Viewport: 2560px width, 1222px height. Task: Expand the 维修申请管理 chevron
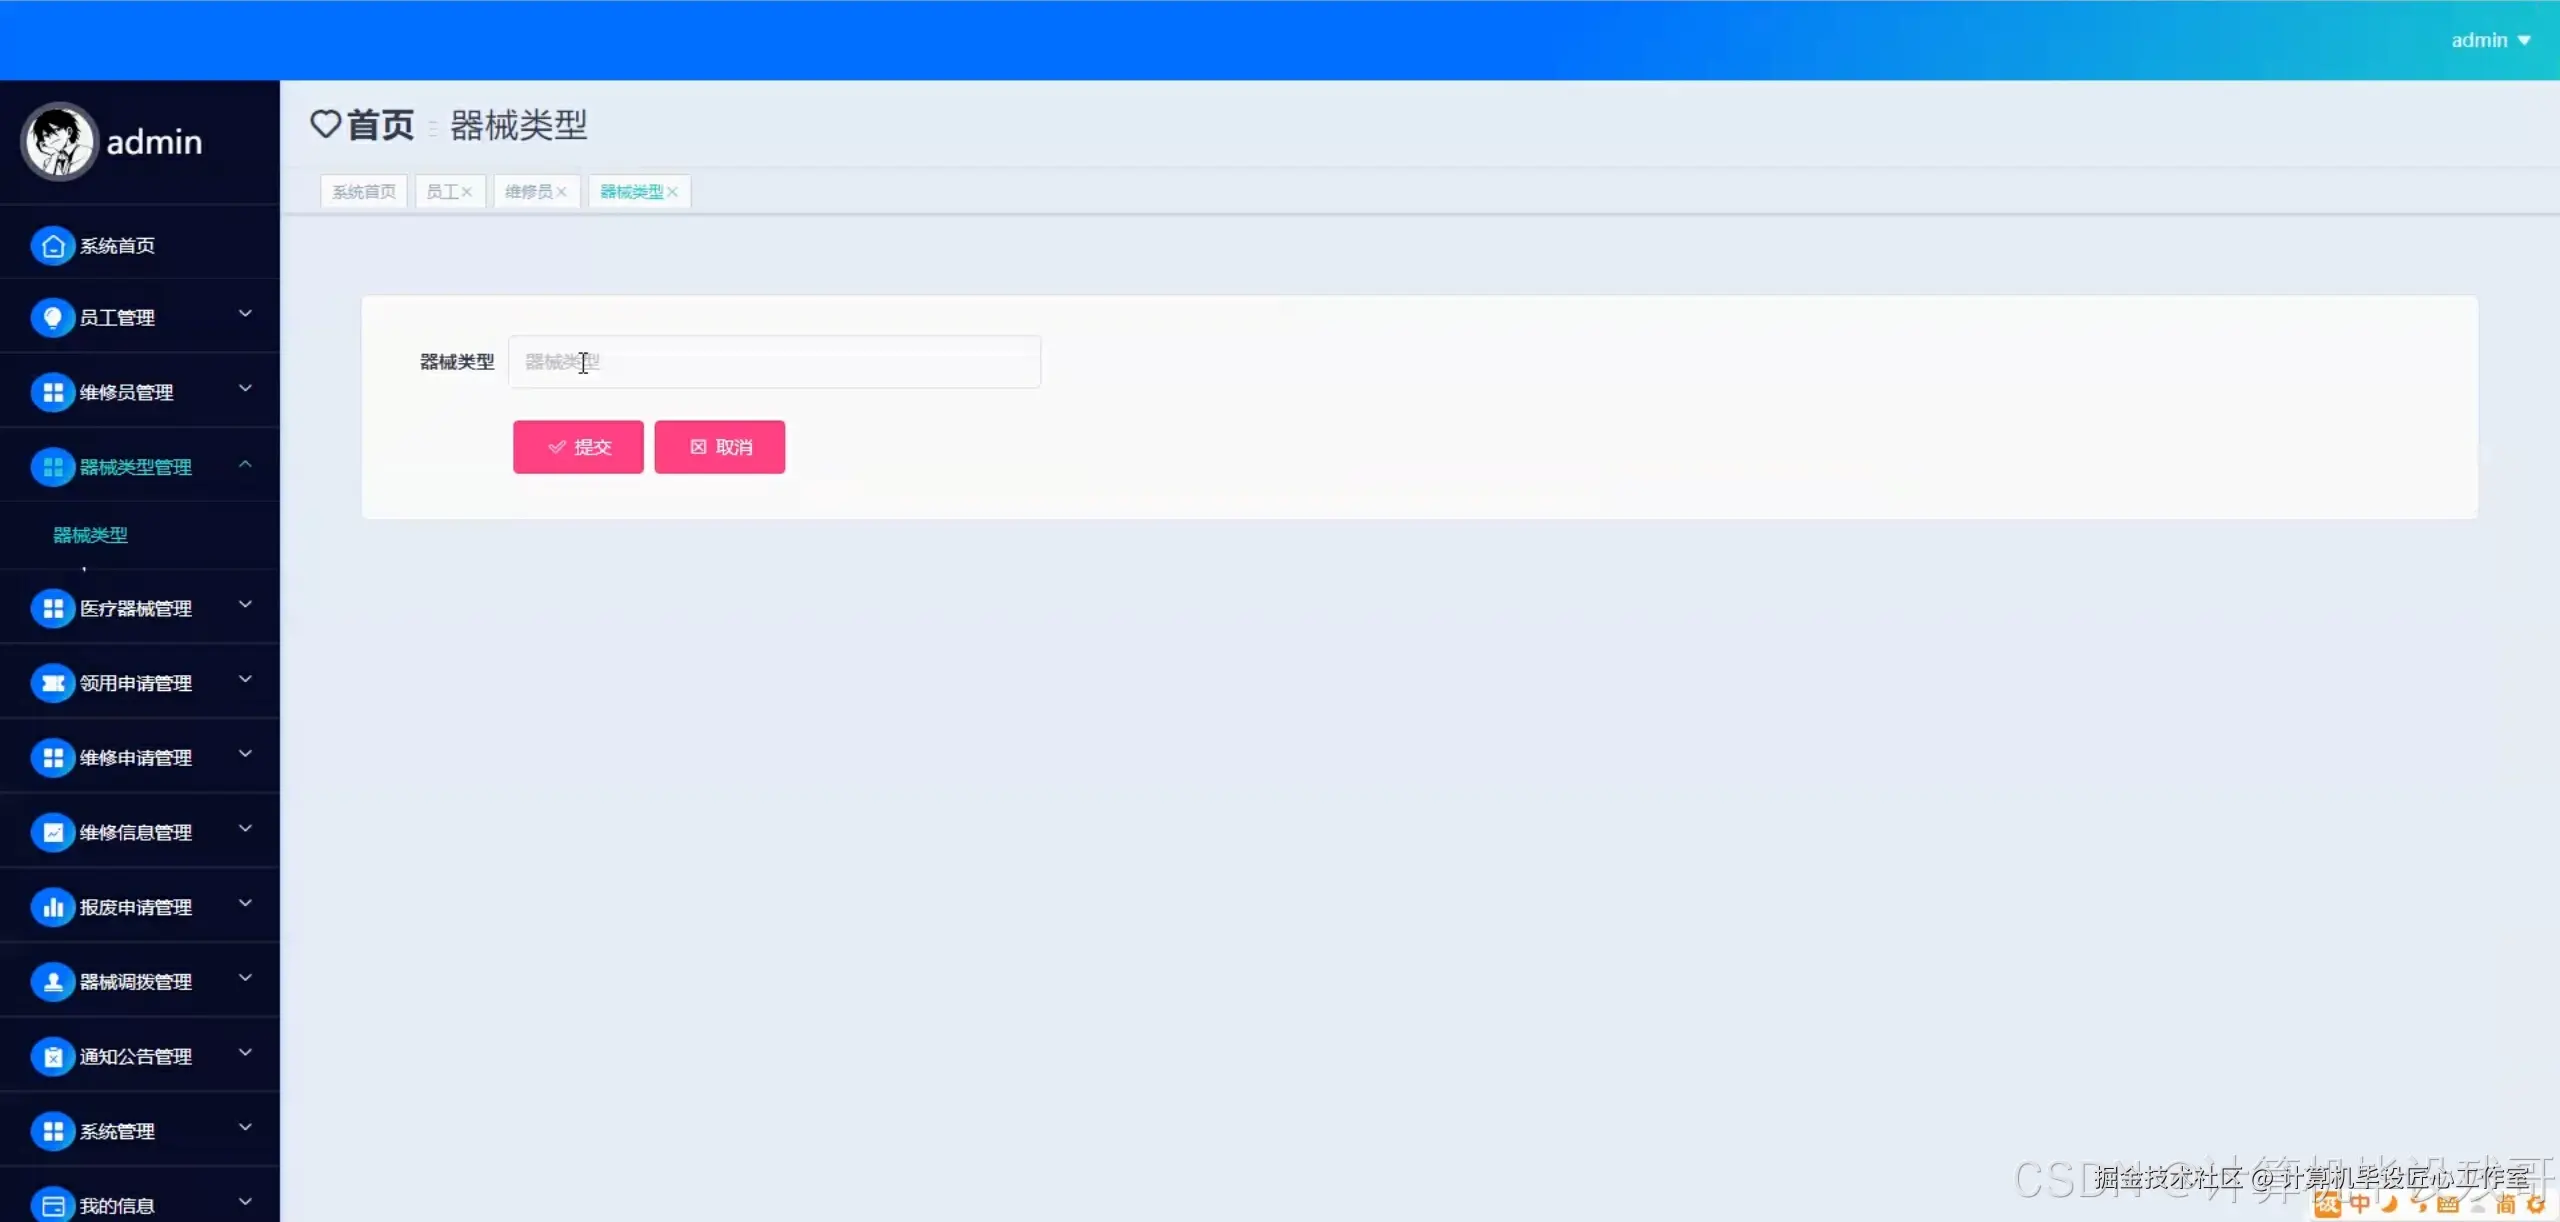point(245,753)
